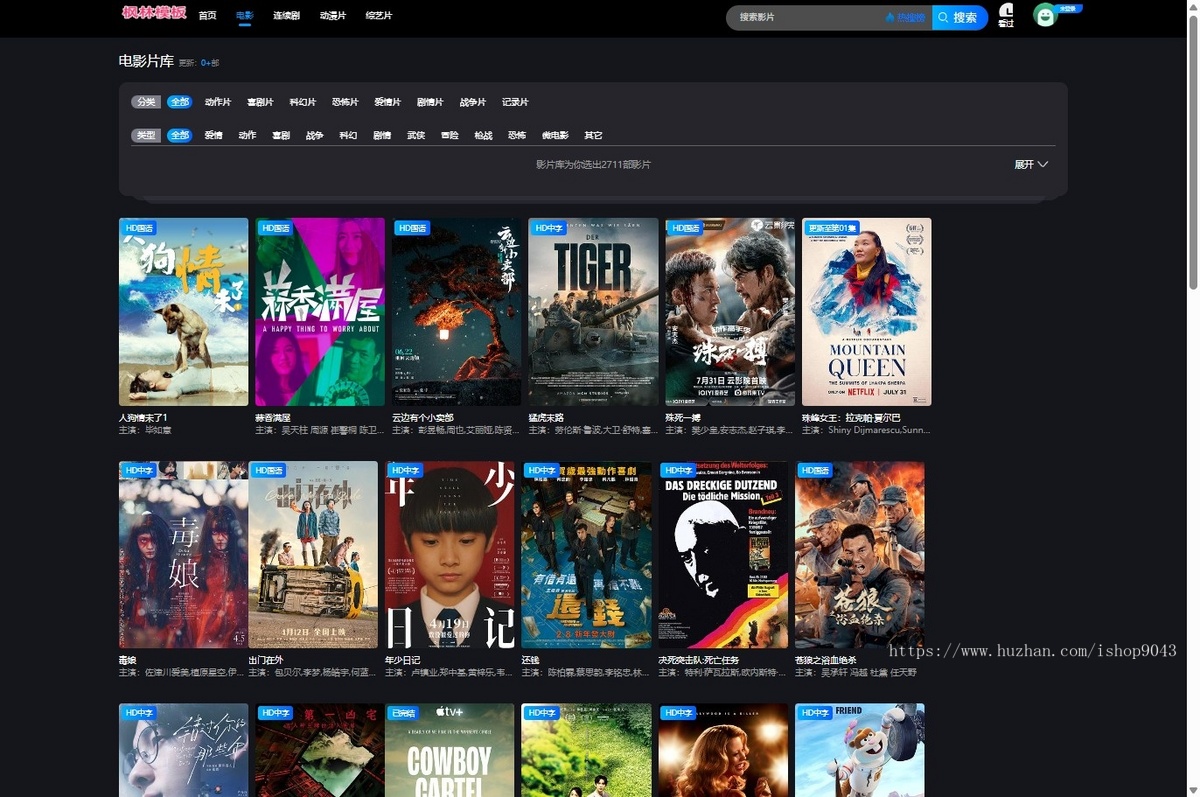Click the 枫林模板 site logo
Image resolution: width=1200 pixels, height=797 pixels.
coord(154,14)
